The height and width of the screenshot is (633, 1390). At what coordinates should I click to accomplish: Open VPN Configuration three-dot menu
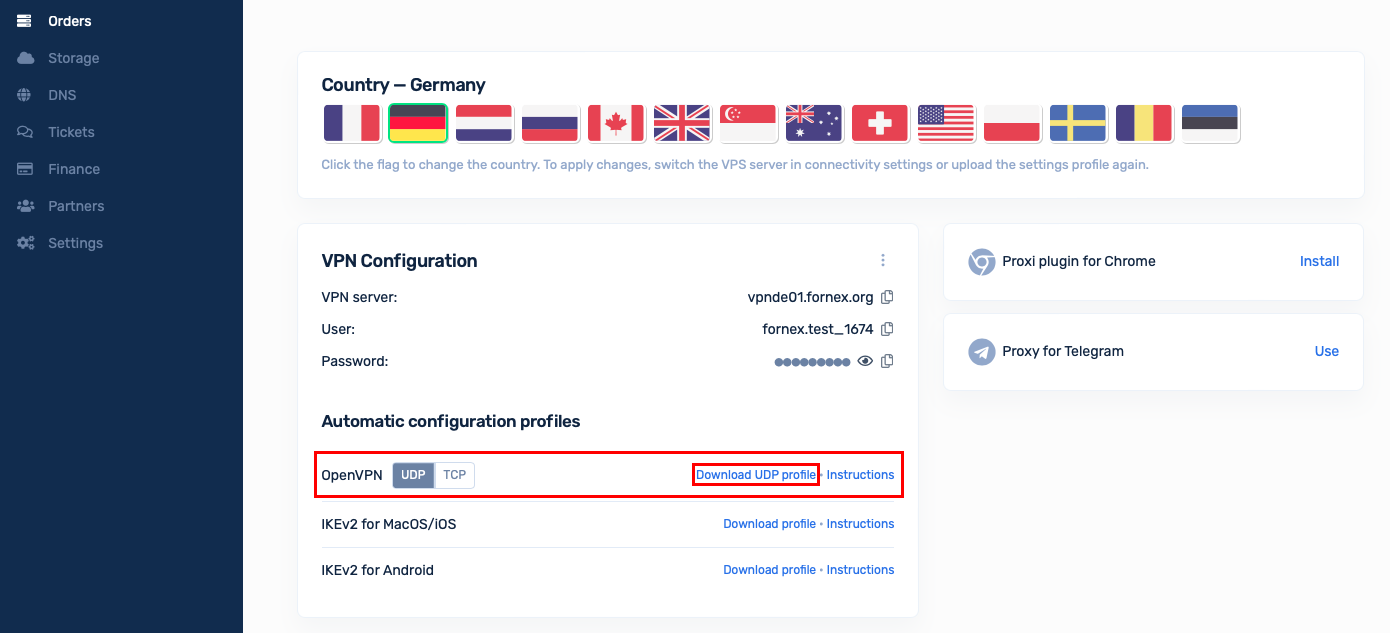pos(883,260)
